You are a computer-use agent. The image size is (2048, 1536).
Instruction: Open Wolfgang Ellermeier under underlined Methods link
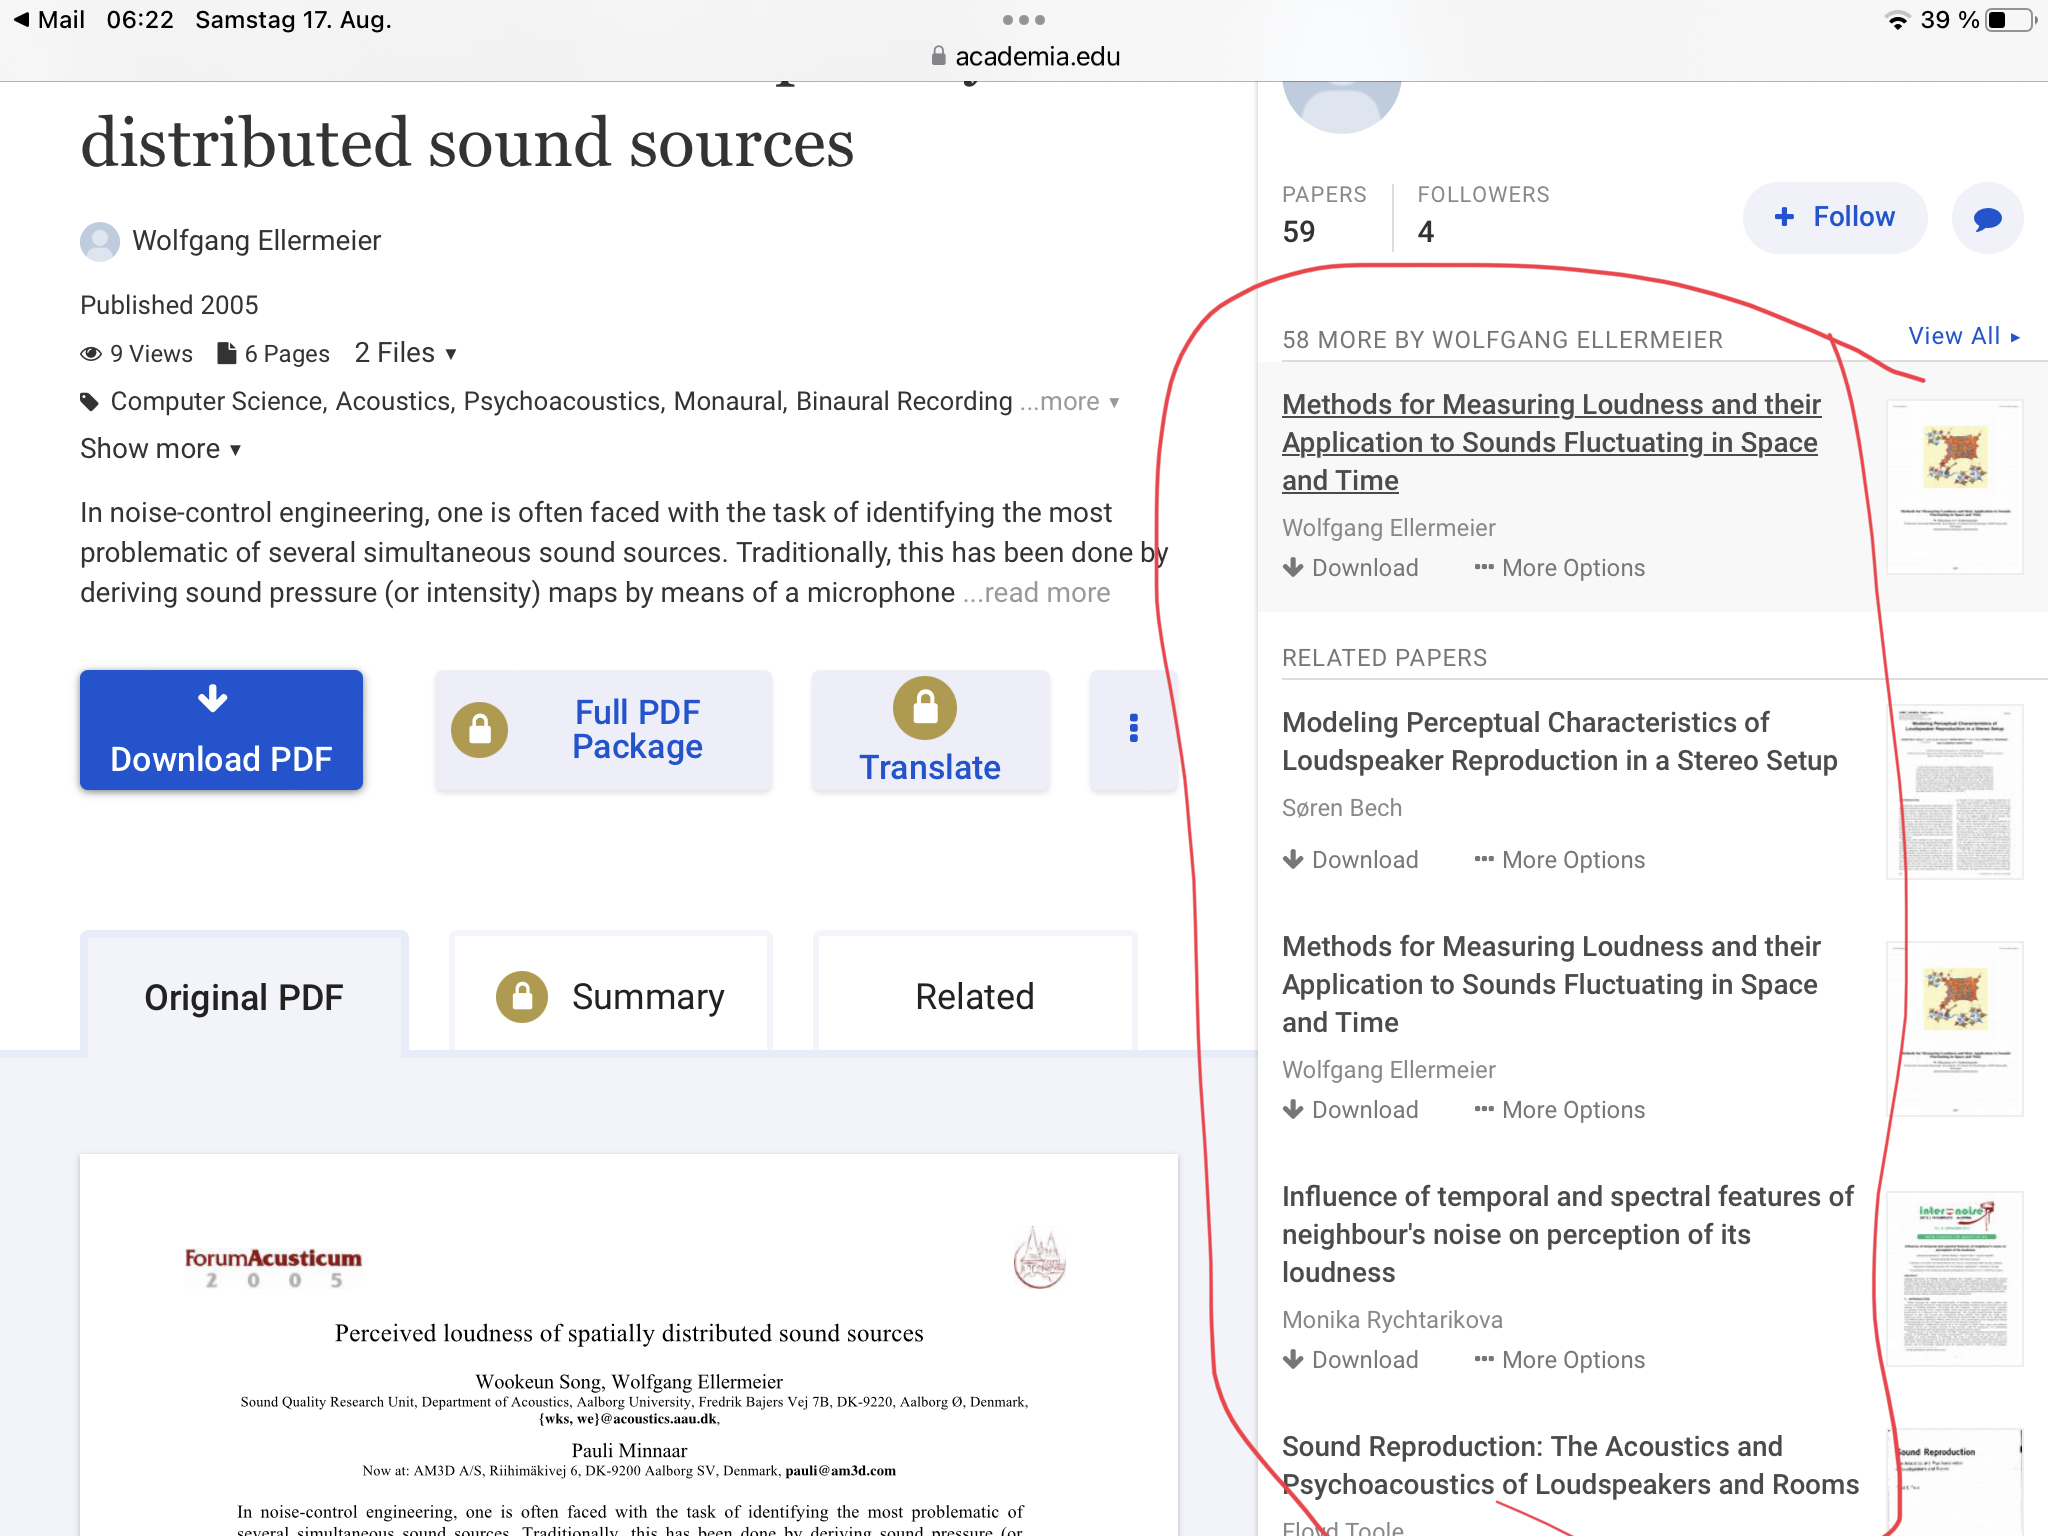coord(1388,528)
